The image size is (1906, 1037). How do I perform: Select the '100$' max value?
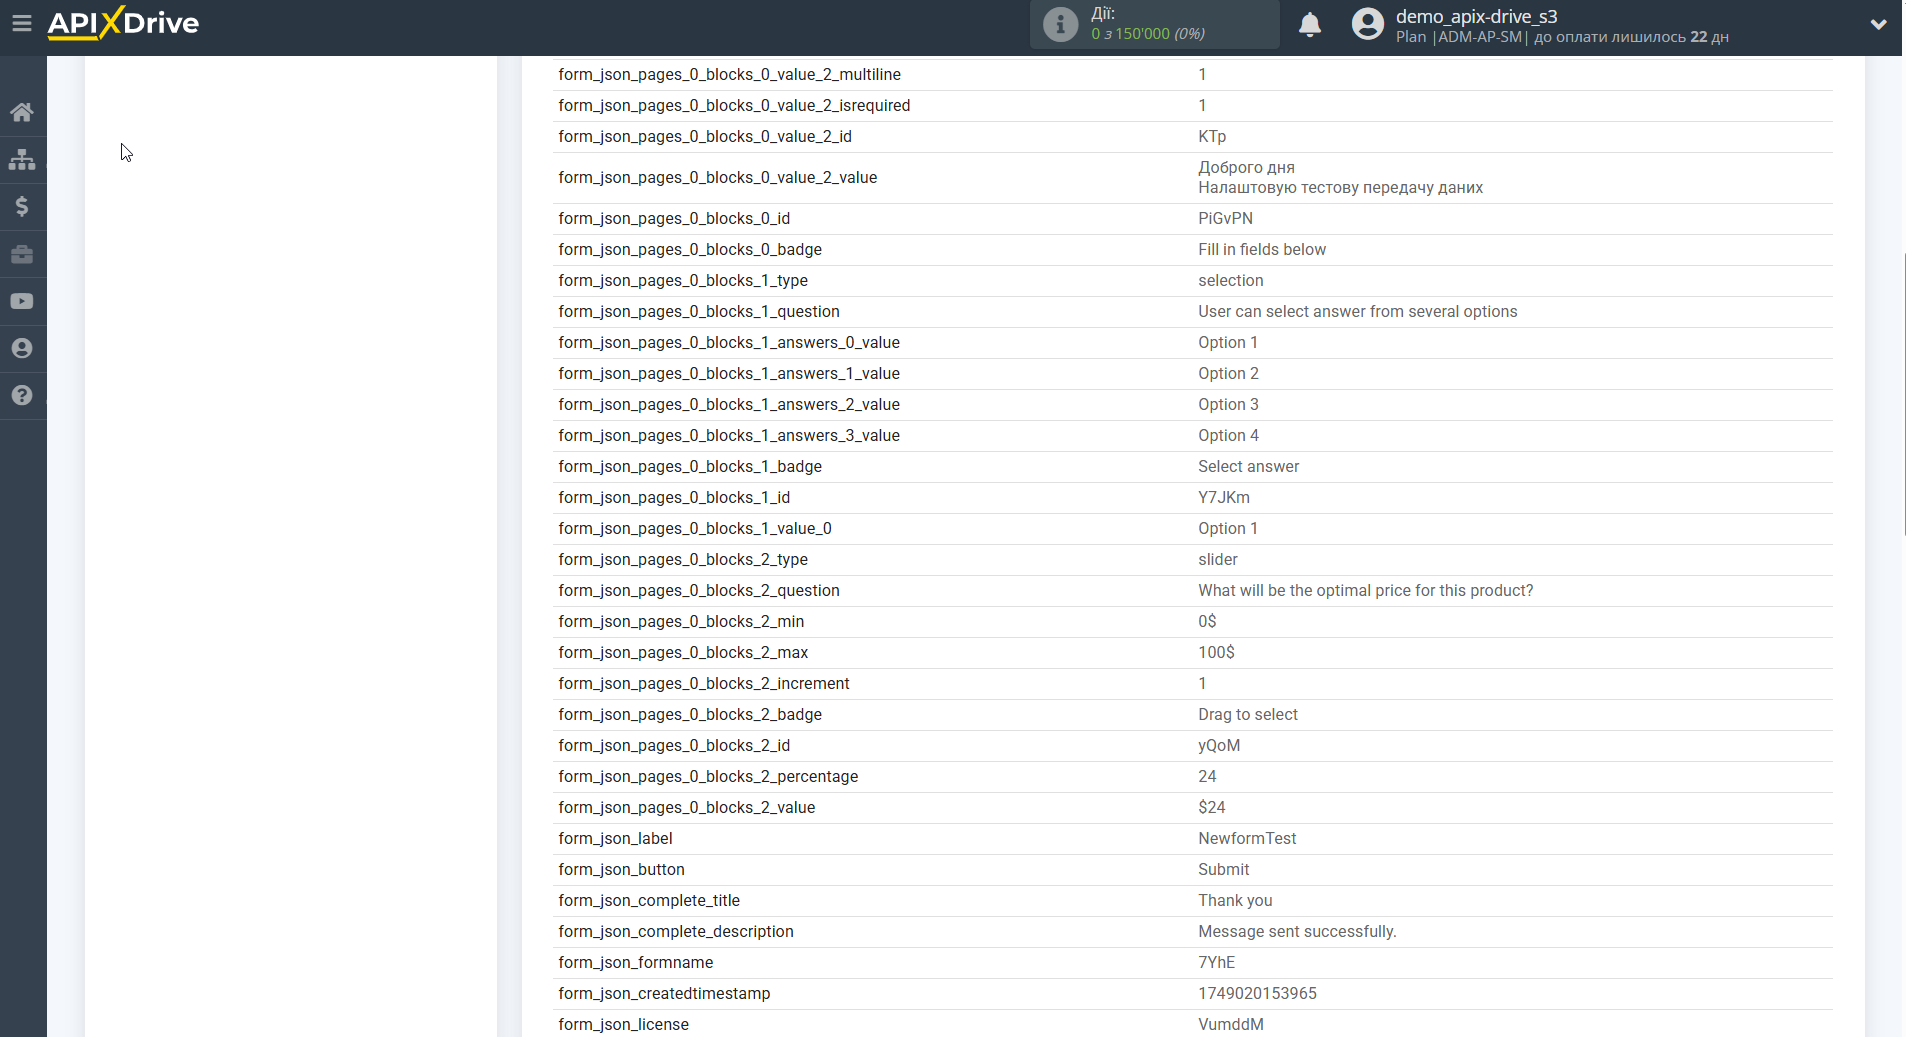click(x=1216, y=653)
